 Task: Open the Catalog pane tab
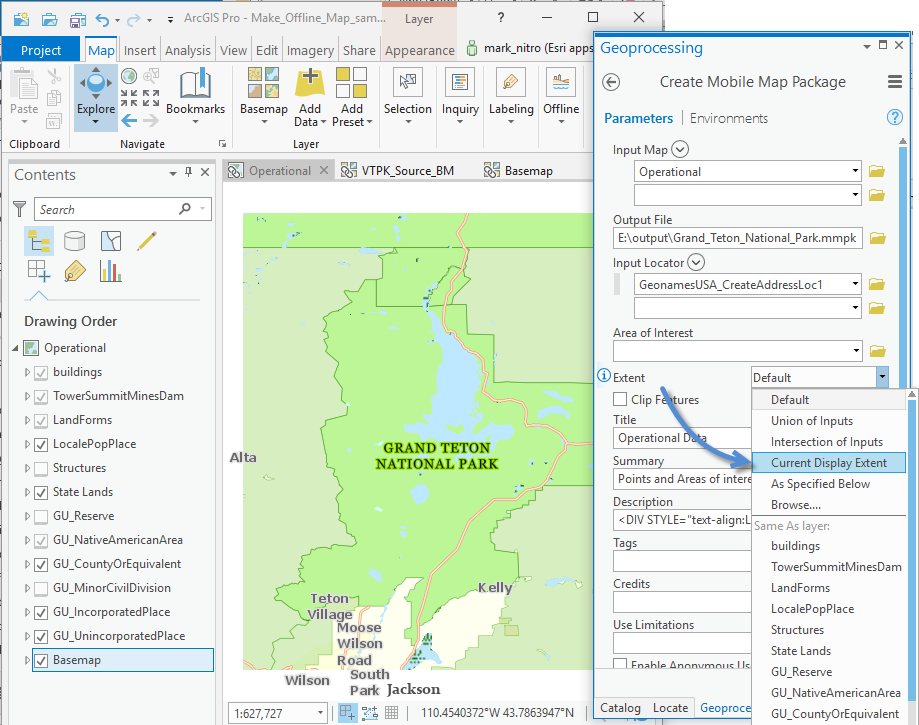coord(620,707)
